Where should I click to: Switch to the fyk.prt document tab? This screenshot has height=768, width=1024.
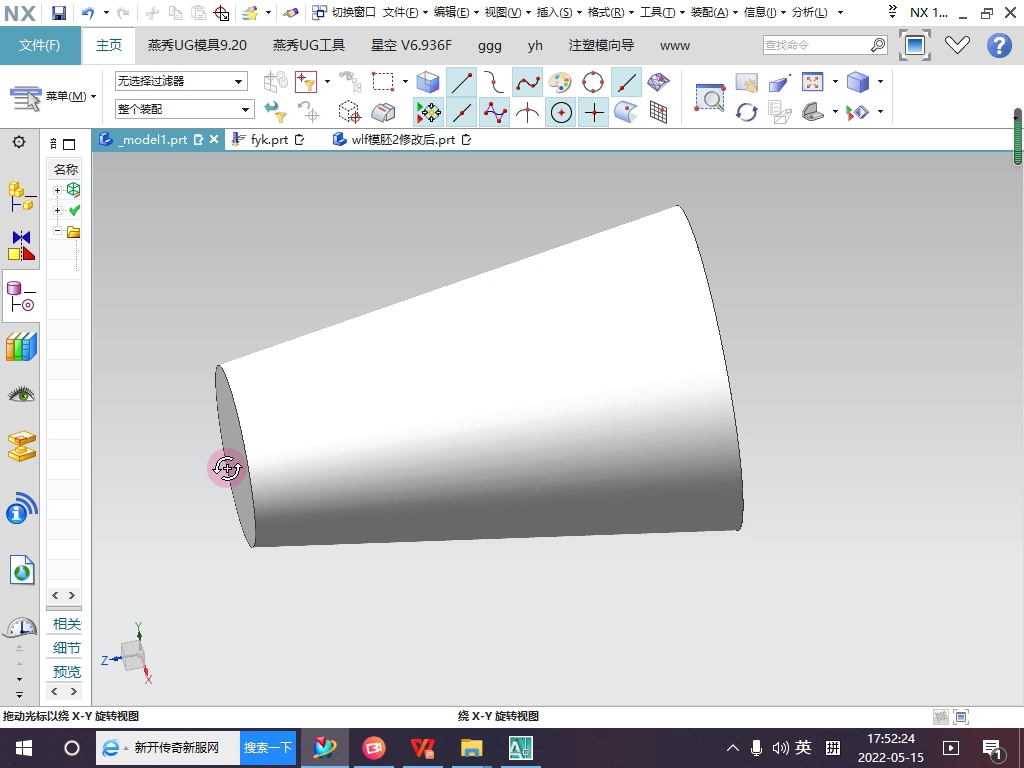click(x=268, y=140)
